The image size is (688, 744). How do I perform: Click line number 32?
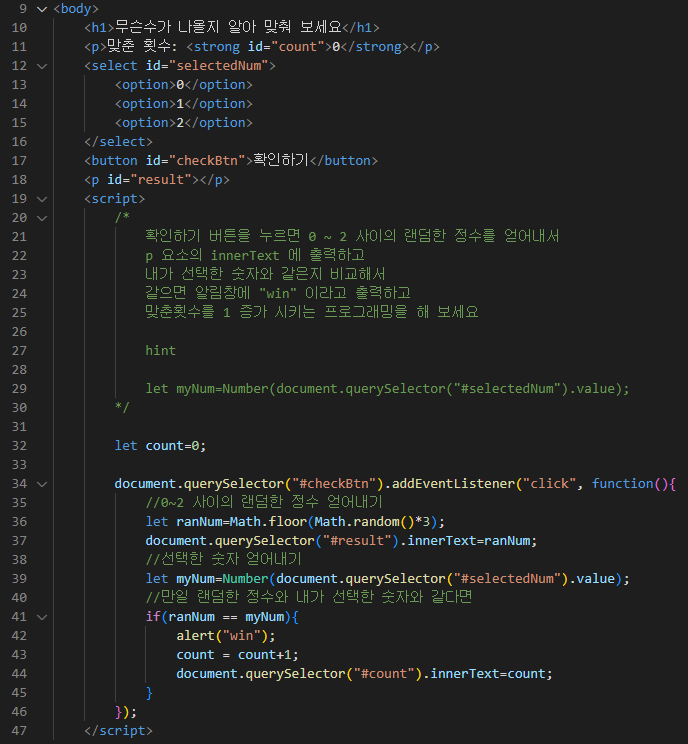pyautogui.click(x=19, y=446)
